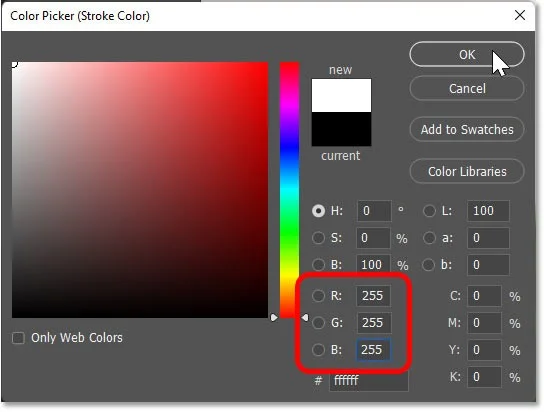Select the R red radio button
This screenshot has height=412, width=544.
pos(318,296)
